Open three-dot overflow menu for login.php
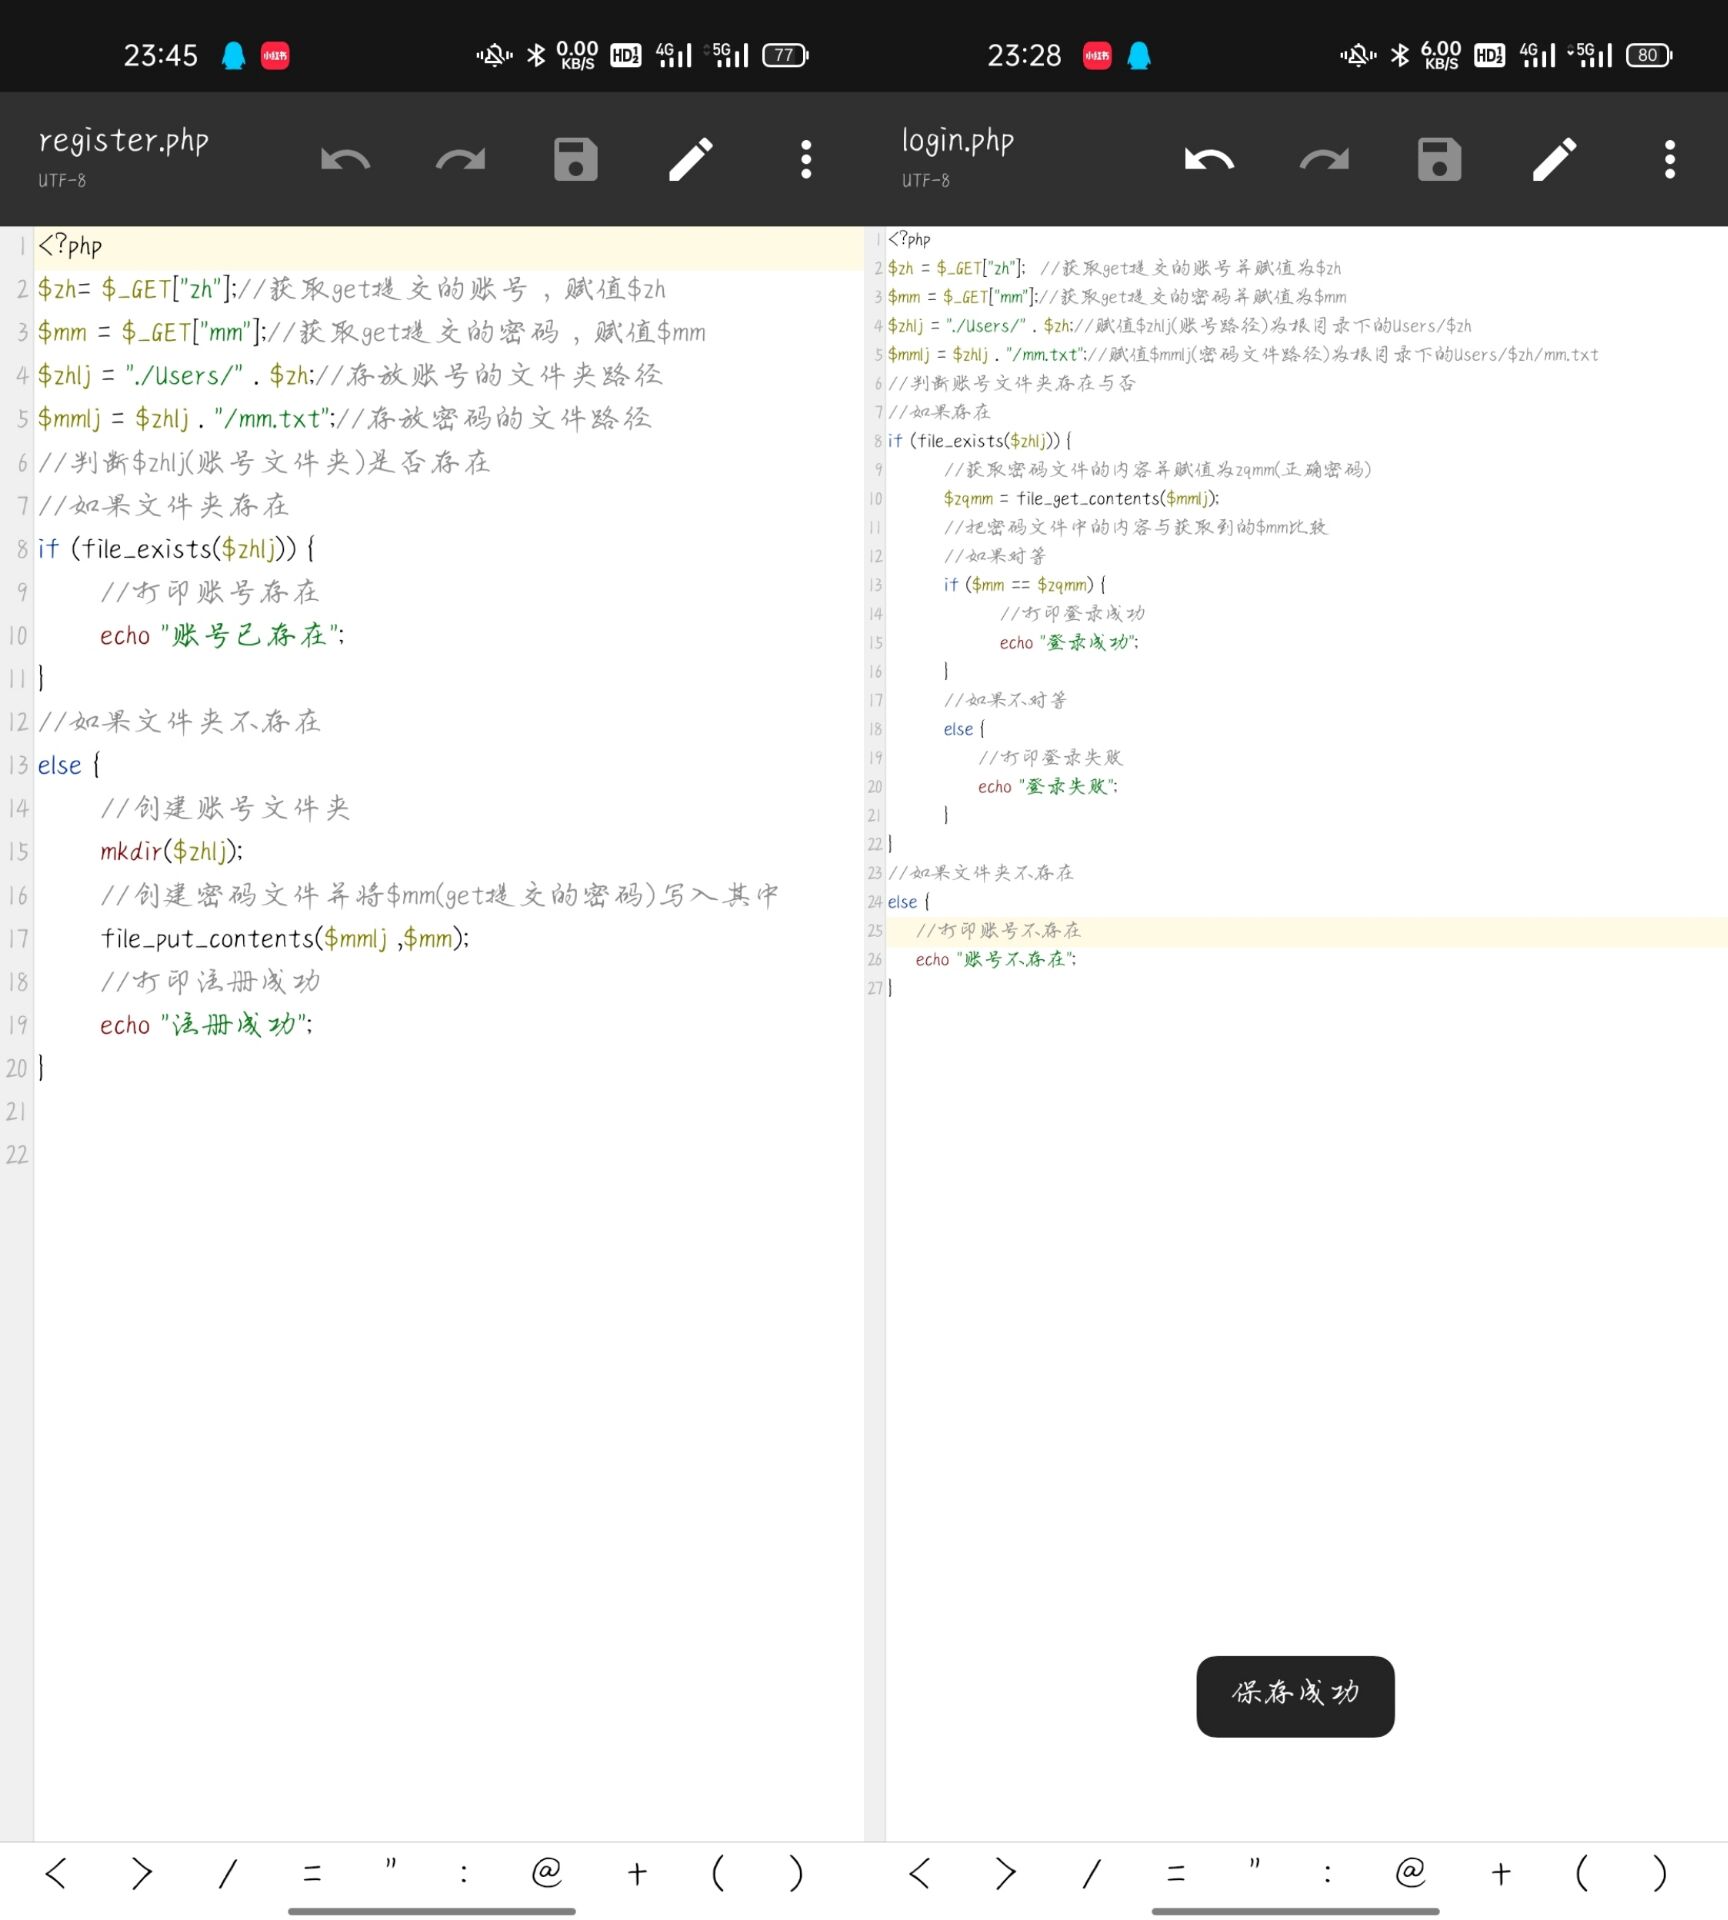 [x=1669, y=160]
